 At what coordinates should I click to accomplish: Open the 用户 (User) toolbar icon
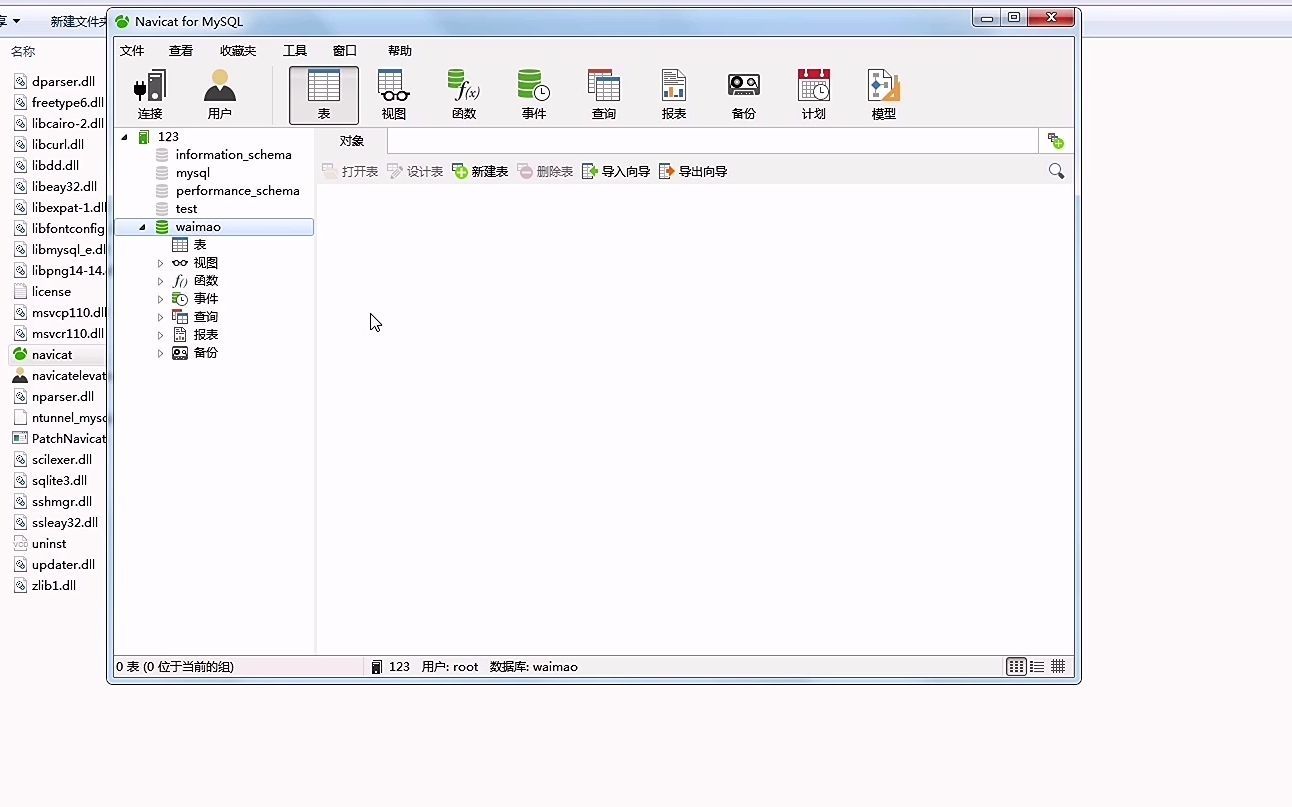[x=220, y=95]
